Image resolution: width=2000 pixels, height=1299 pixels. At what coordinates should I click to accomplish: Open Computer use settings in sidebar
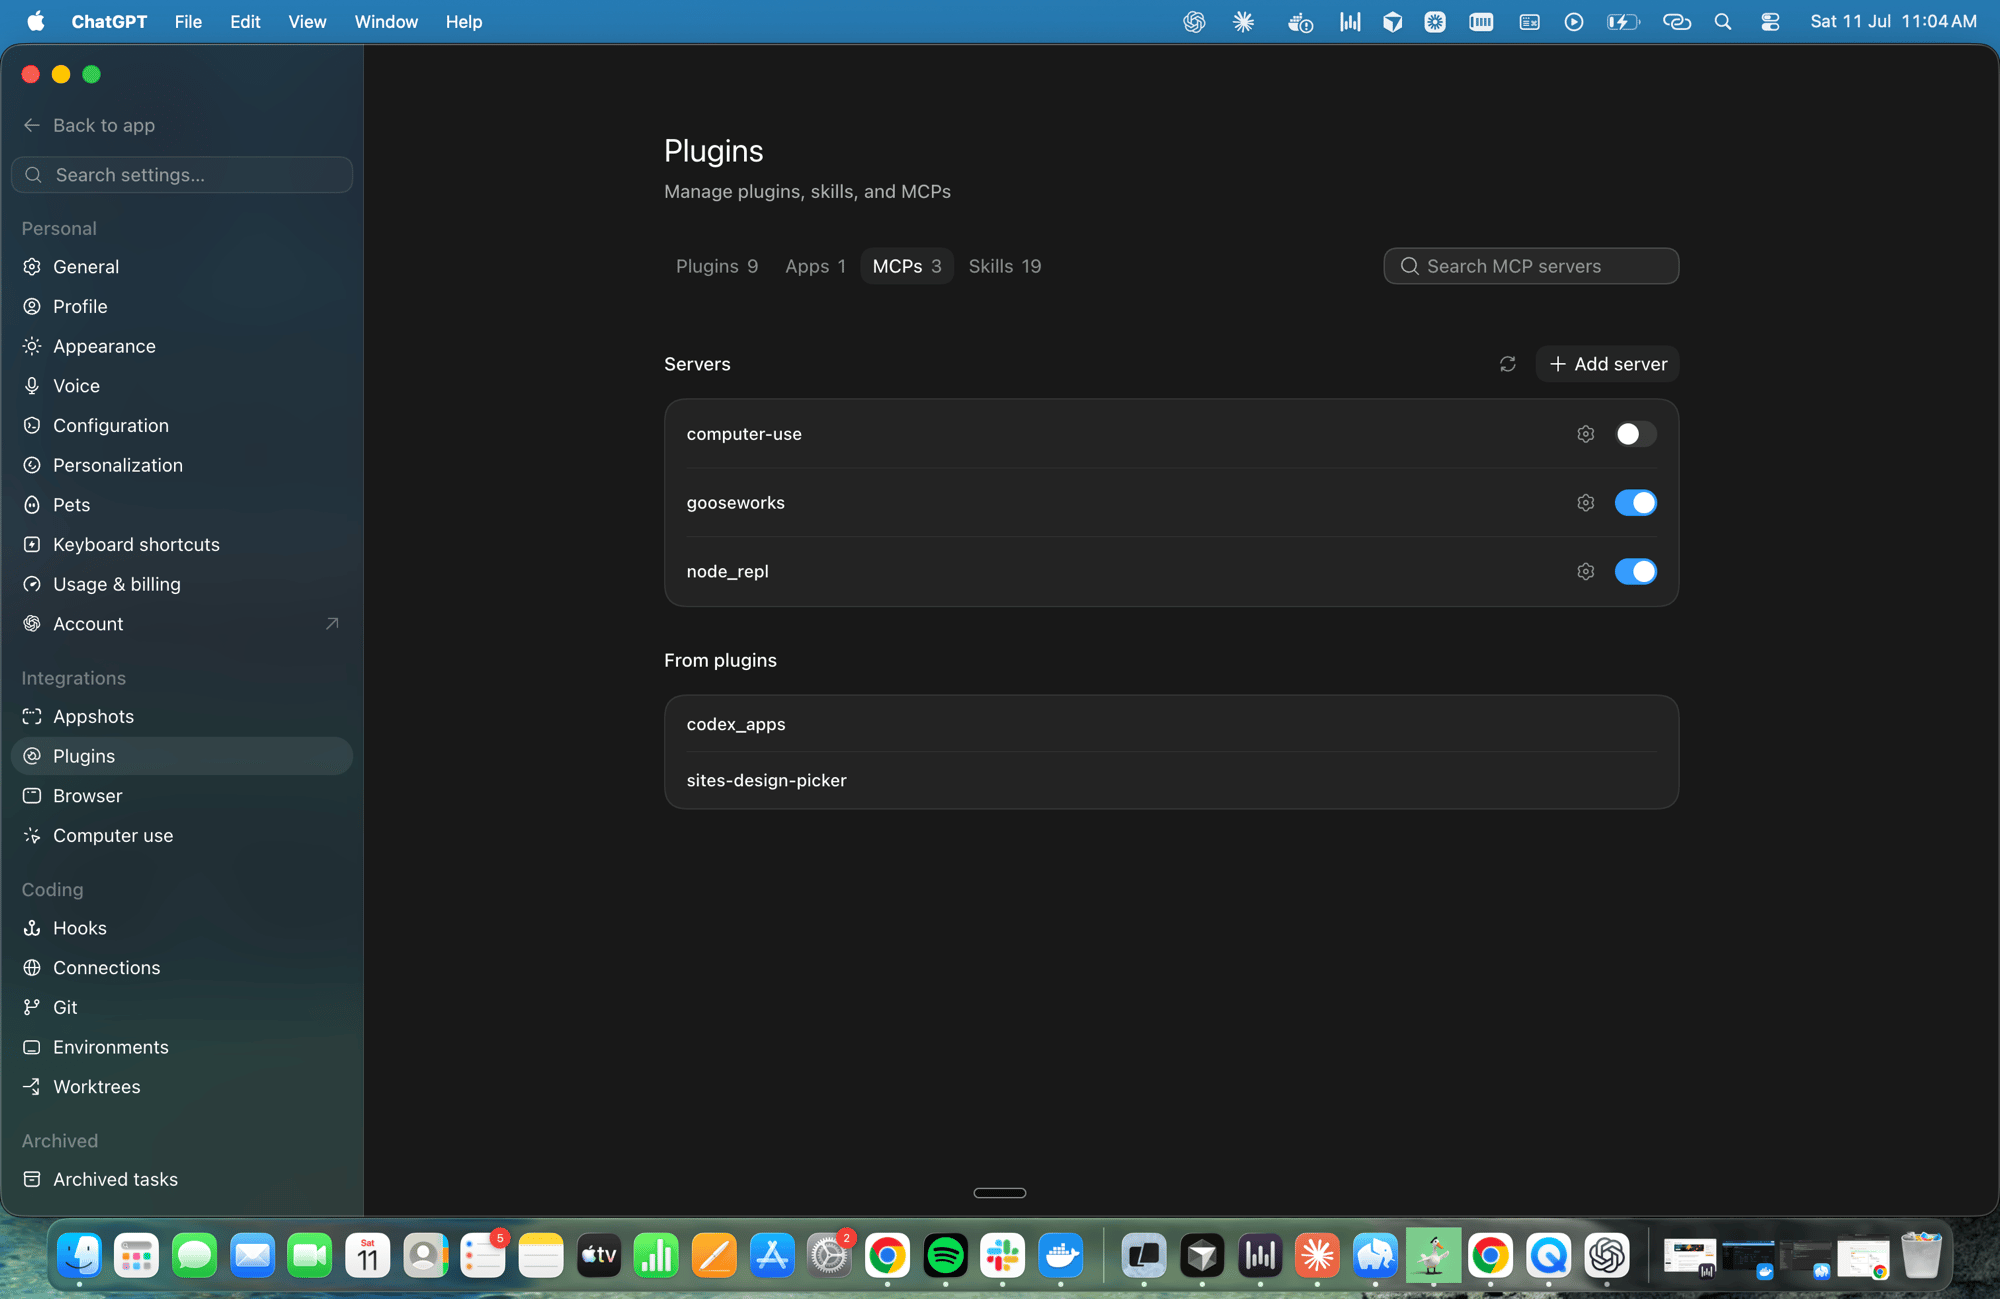[182, 836]
